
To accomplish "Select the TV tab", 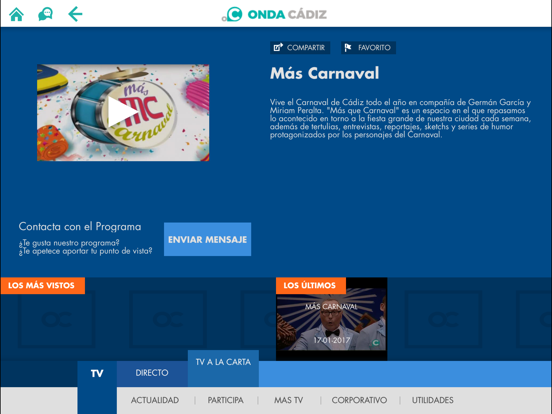I will [x=97, y=374].
